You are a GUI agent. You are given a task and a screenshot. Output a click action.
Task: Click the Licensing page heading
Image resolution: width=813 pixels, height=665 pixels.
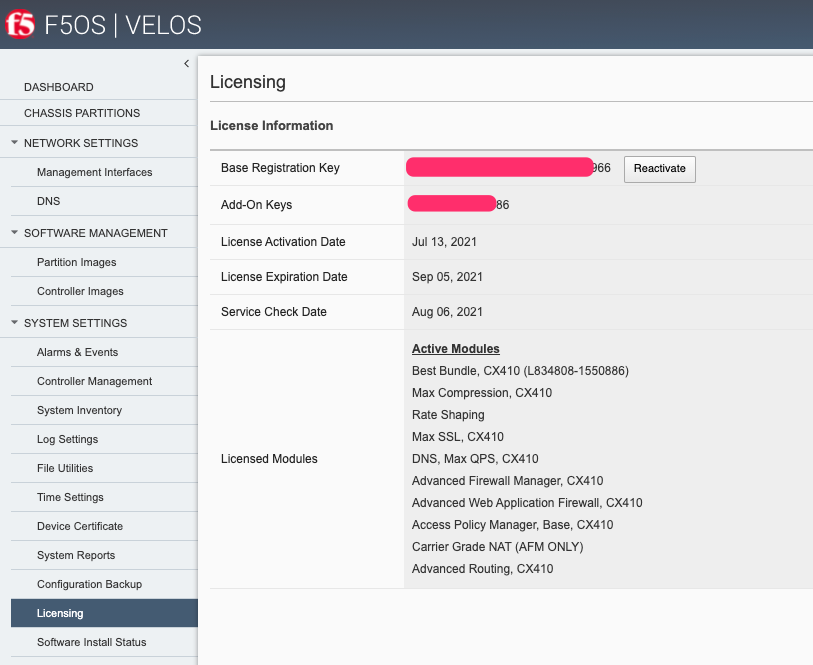tap(248, 82)
